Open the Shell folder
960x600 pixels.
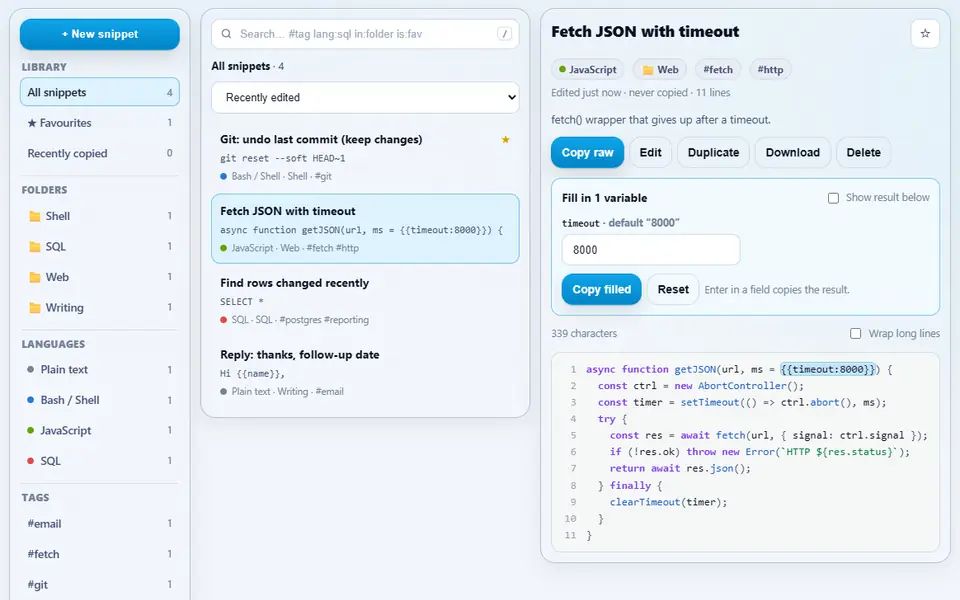pyautogui.click(x=100, y=216)
